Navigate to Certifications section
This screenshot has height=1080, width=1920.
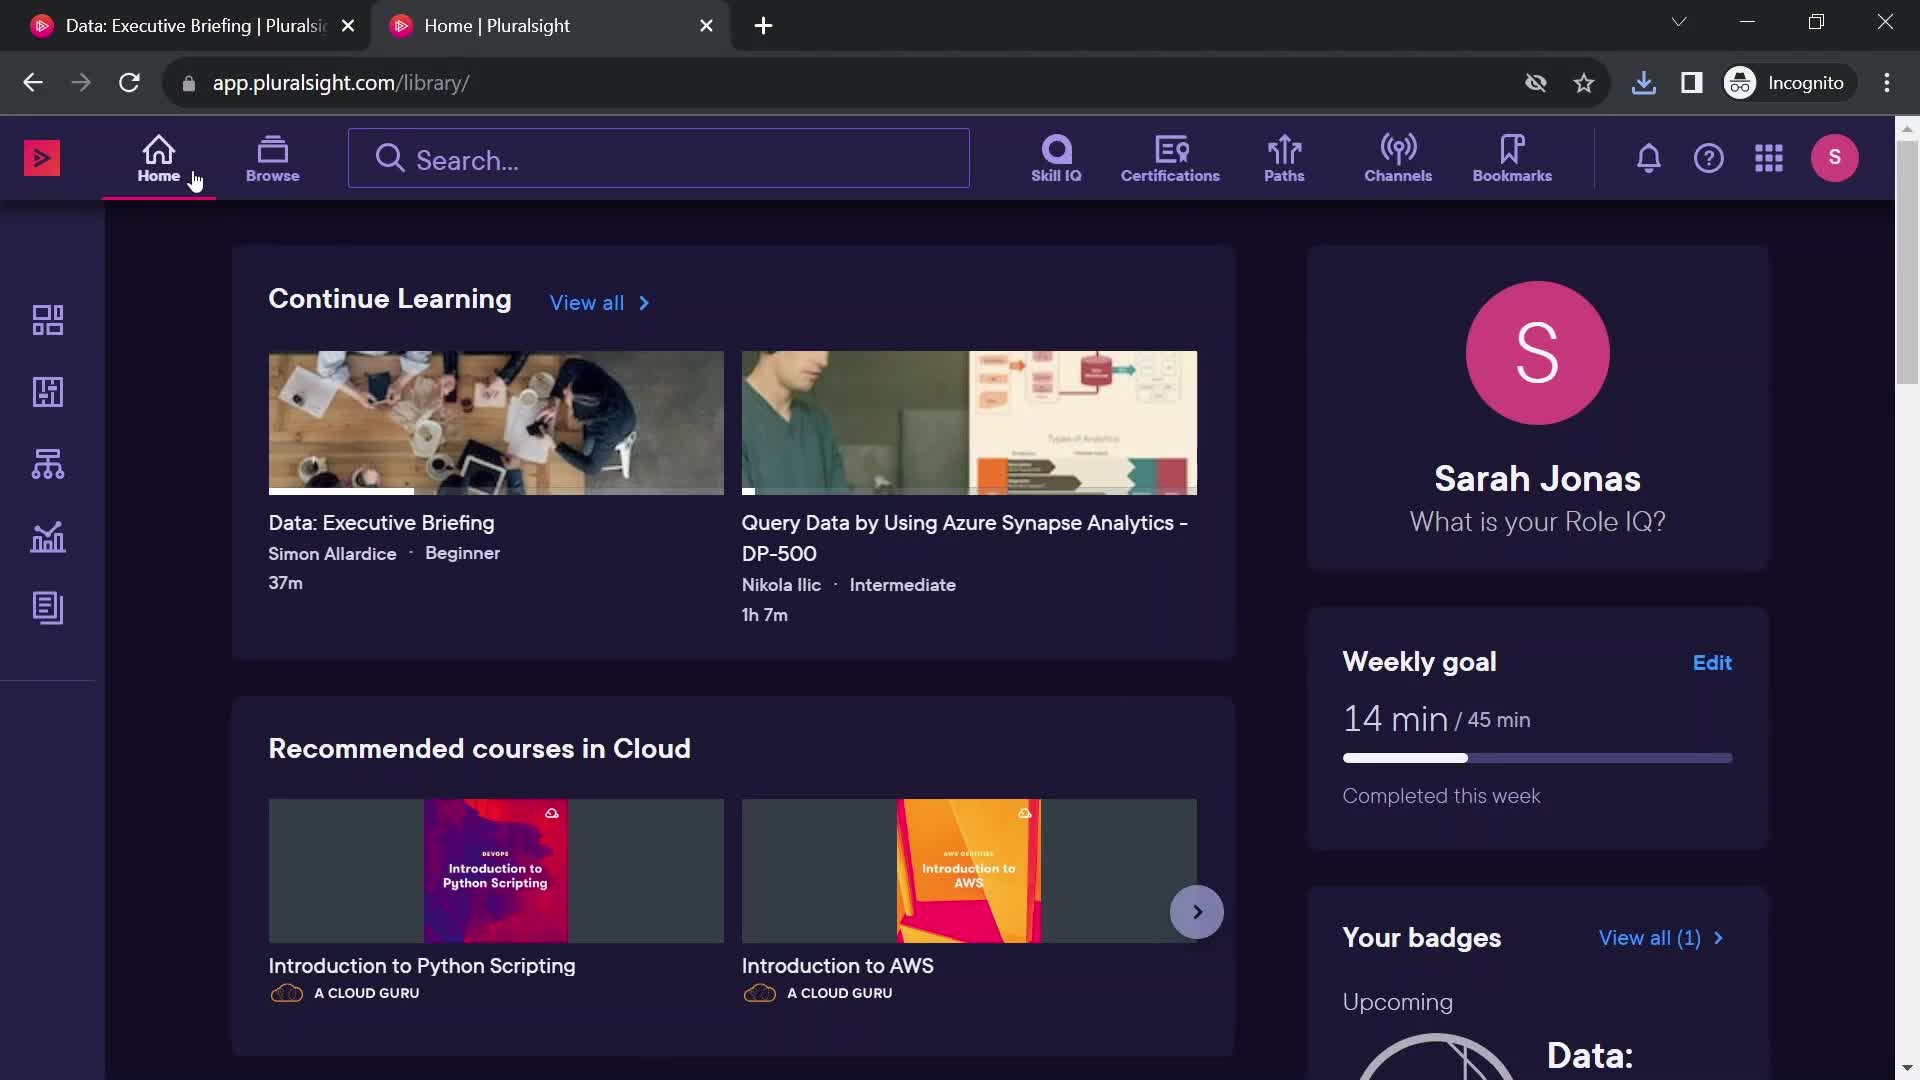(x=1168, y=158)
